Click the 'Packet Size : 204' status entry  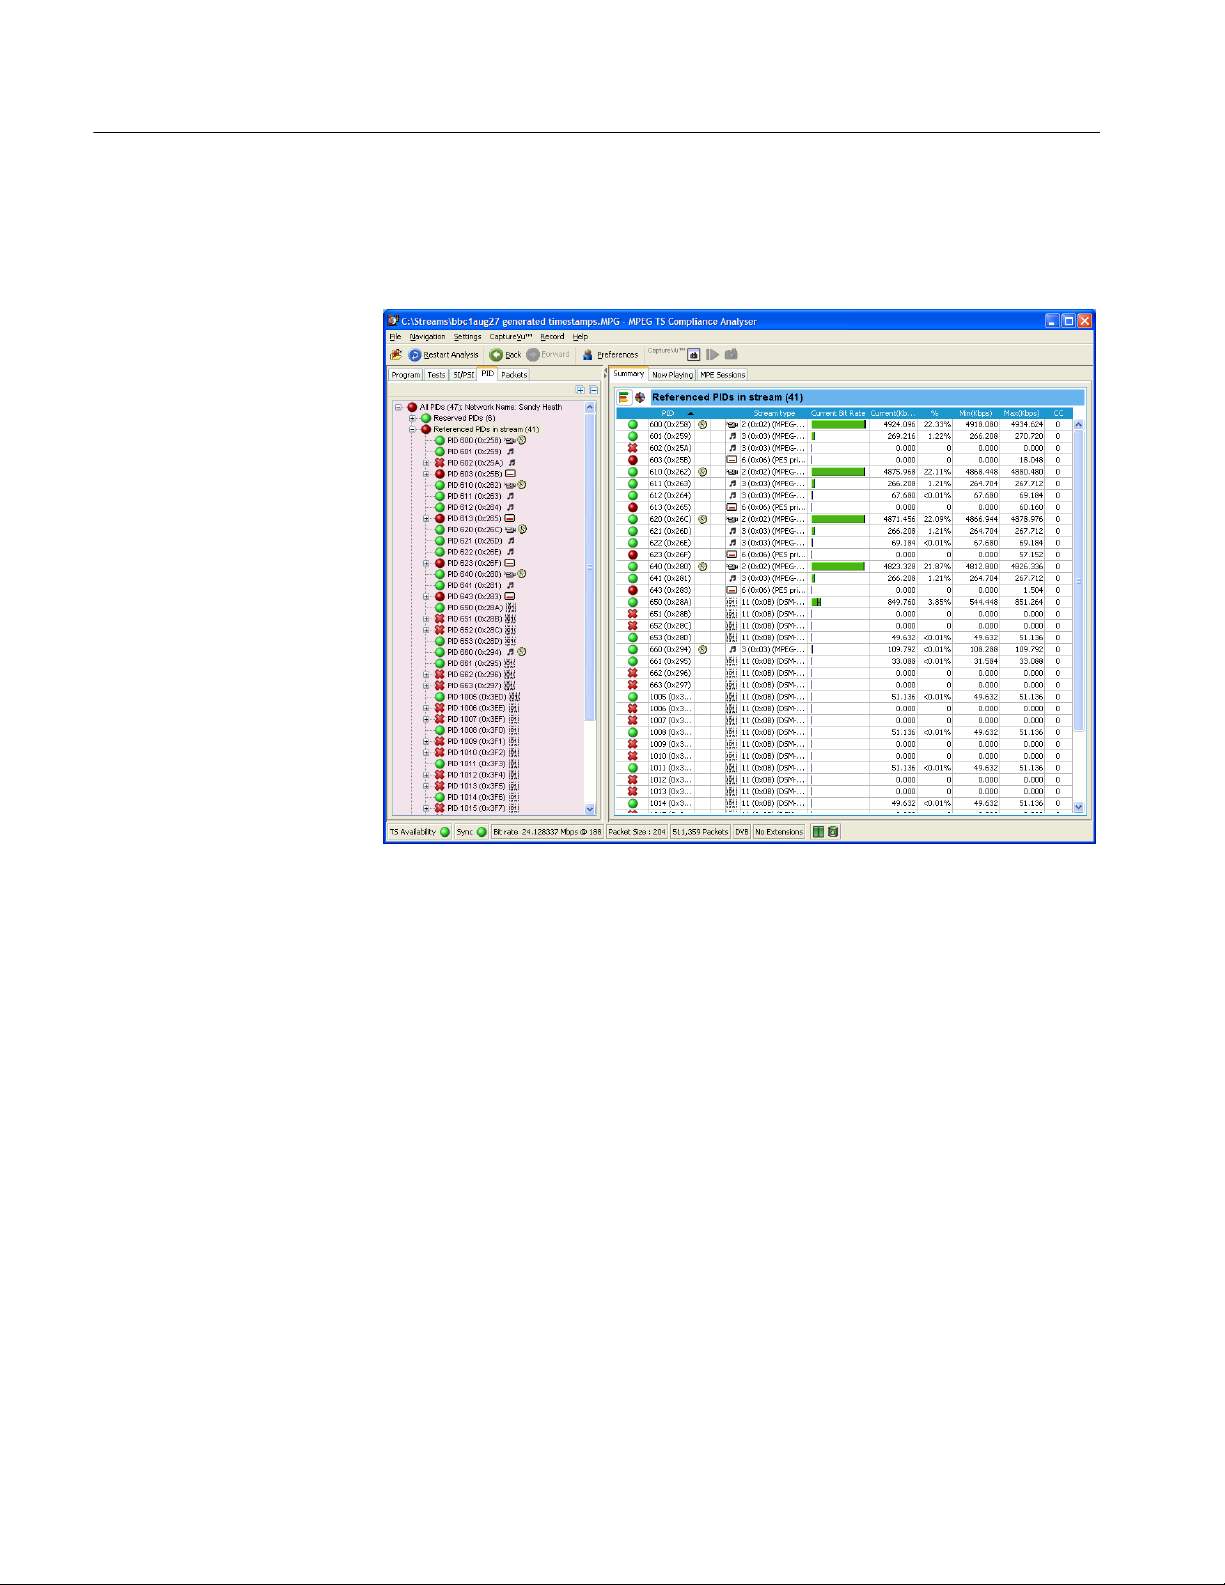(x=637, y=832)
